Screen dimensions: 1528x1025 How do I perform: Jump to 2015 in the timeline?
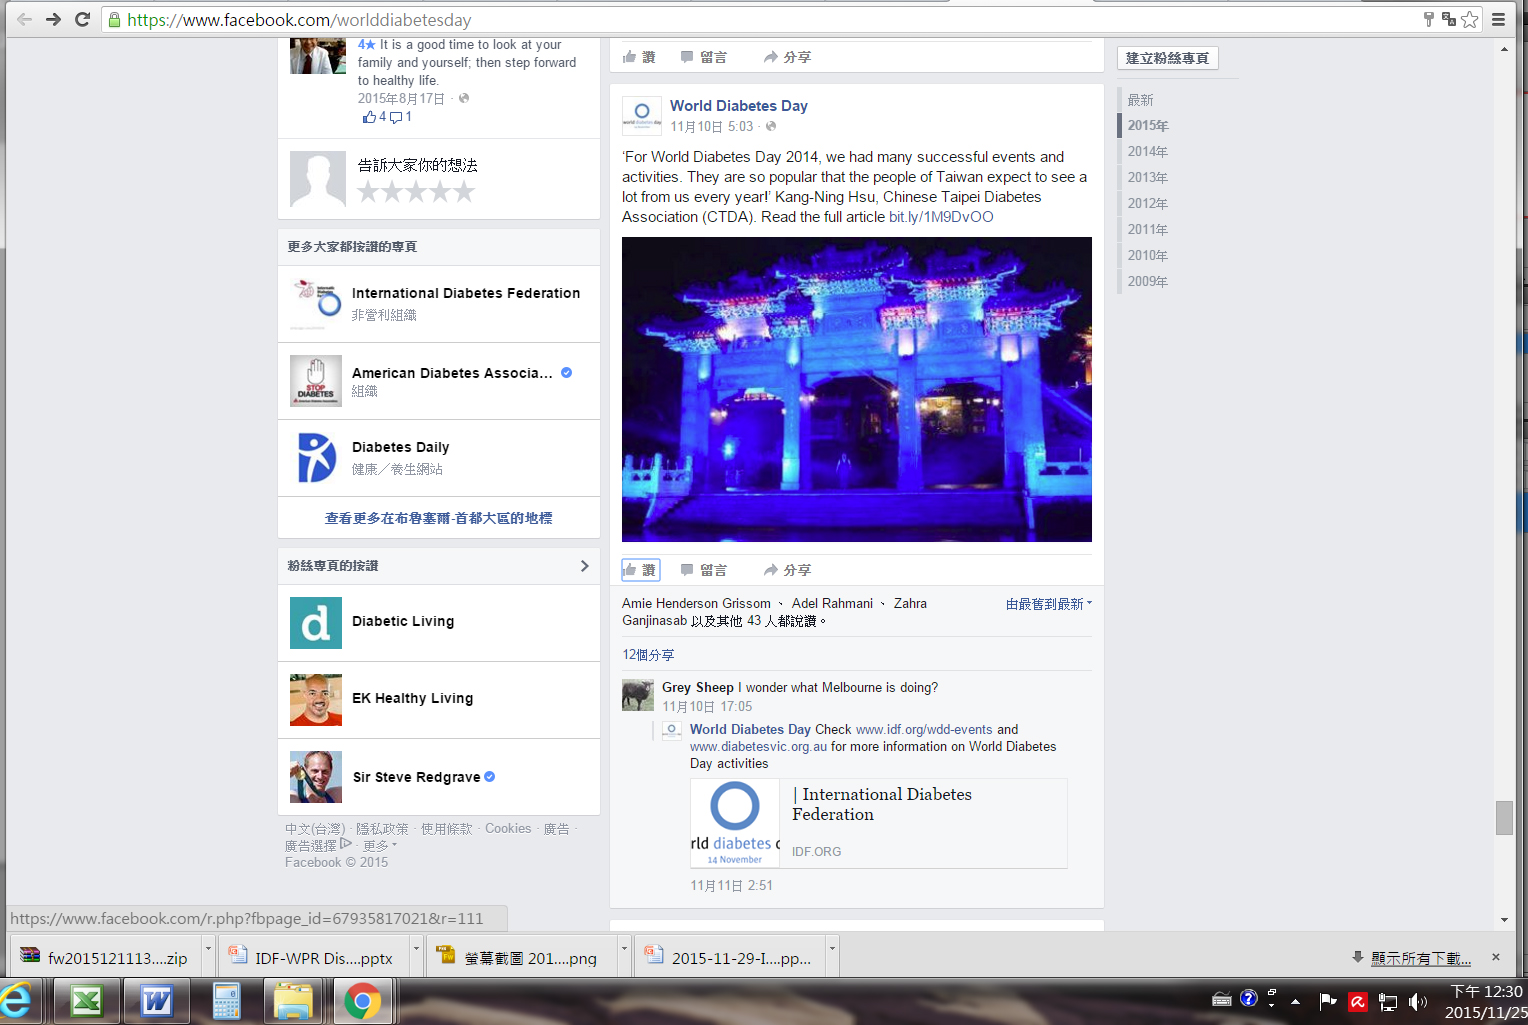coord(1148,125)
